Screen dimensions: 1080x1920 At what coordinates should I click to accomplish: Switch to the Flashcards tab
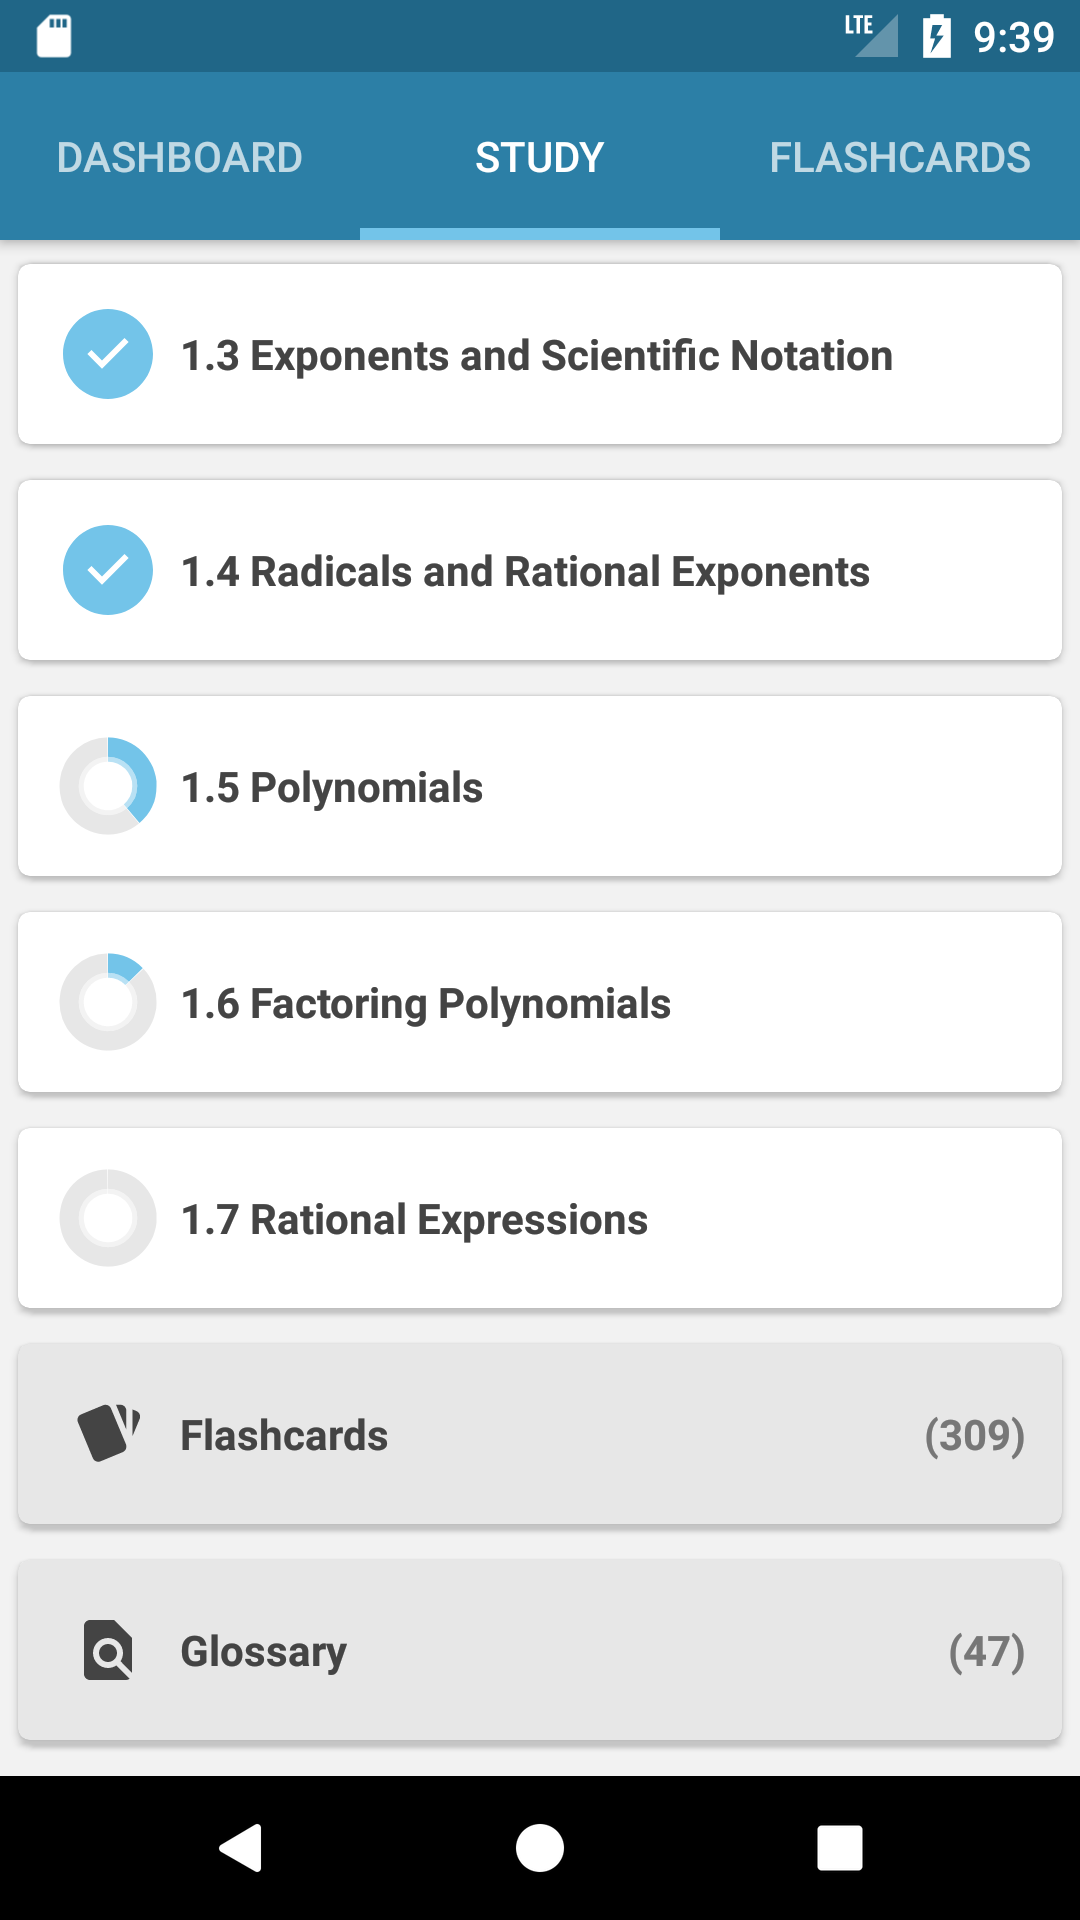[900, 157]
